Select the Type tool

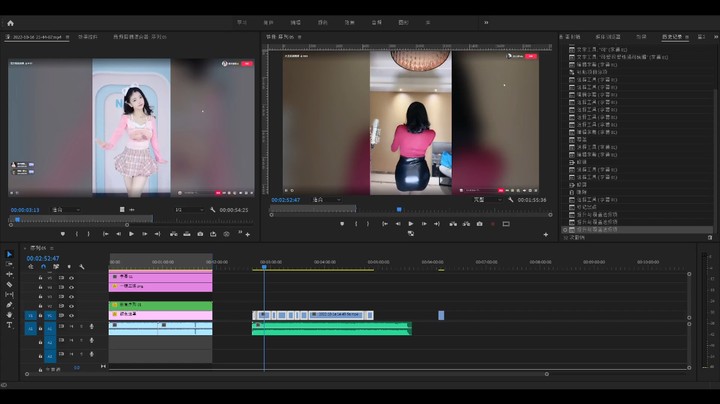(9, 325)
